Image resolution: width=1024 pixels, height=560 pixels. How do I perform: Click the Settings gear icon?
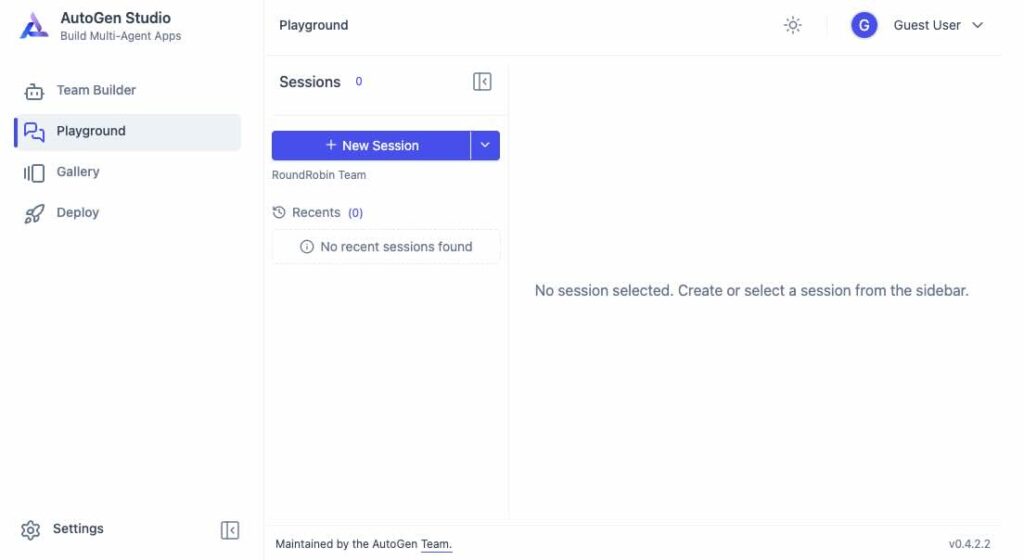(30, 530)
